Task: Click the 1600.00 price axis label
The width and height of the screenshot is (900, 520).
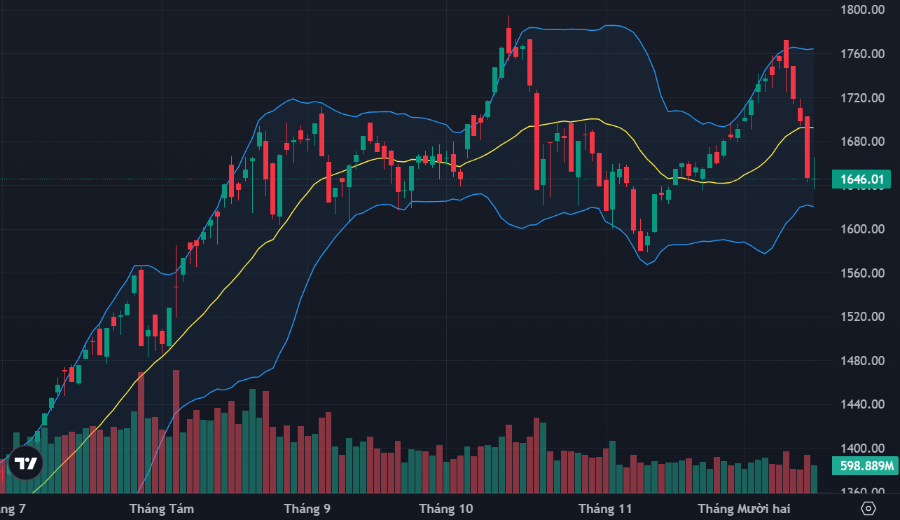Action: (x=862, y=229)
